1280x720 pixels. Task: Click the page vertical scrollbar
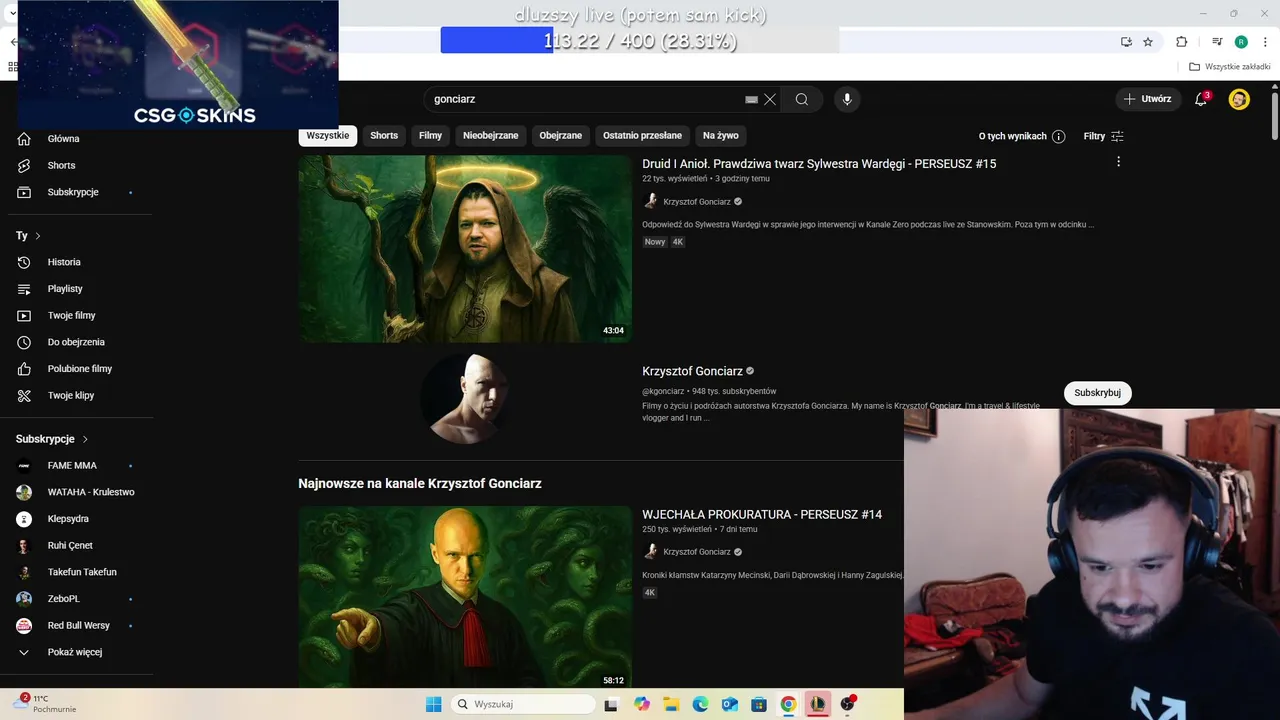[1275, 115]
